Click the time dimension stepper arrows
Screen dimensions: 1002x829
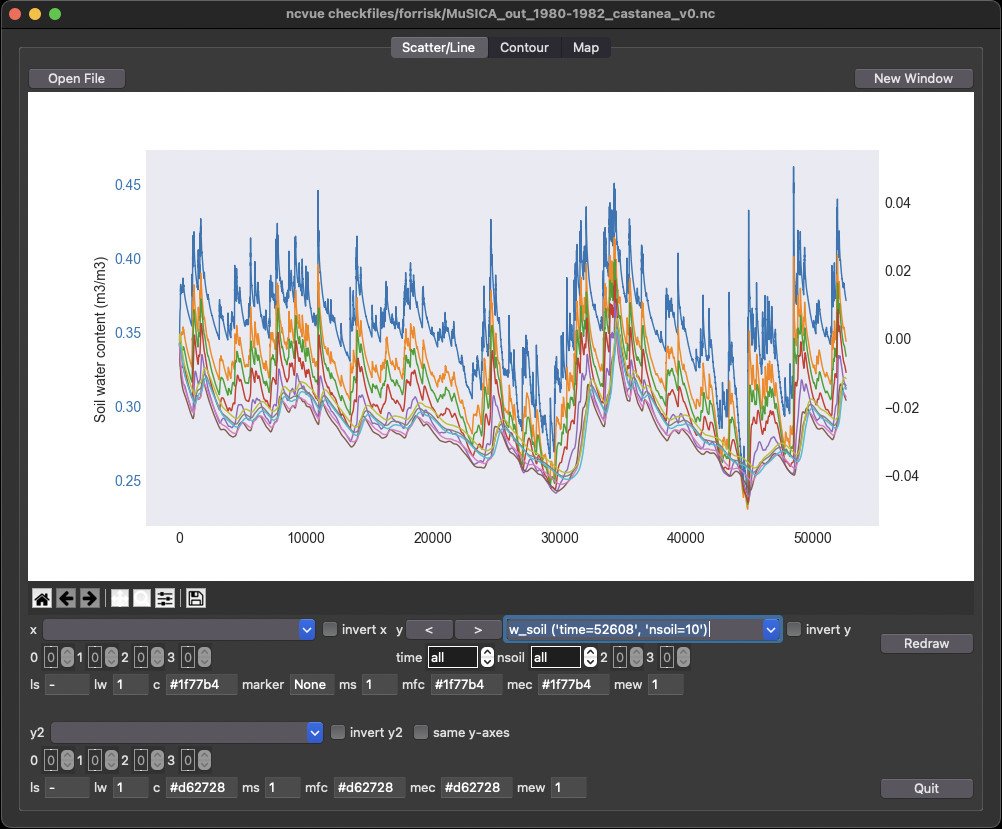(x=487, y=657)
